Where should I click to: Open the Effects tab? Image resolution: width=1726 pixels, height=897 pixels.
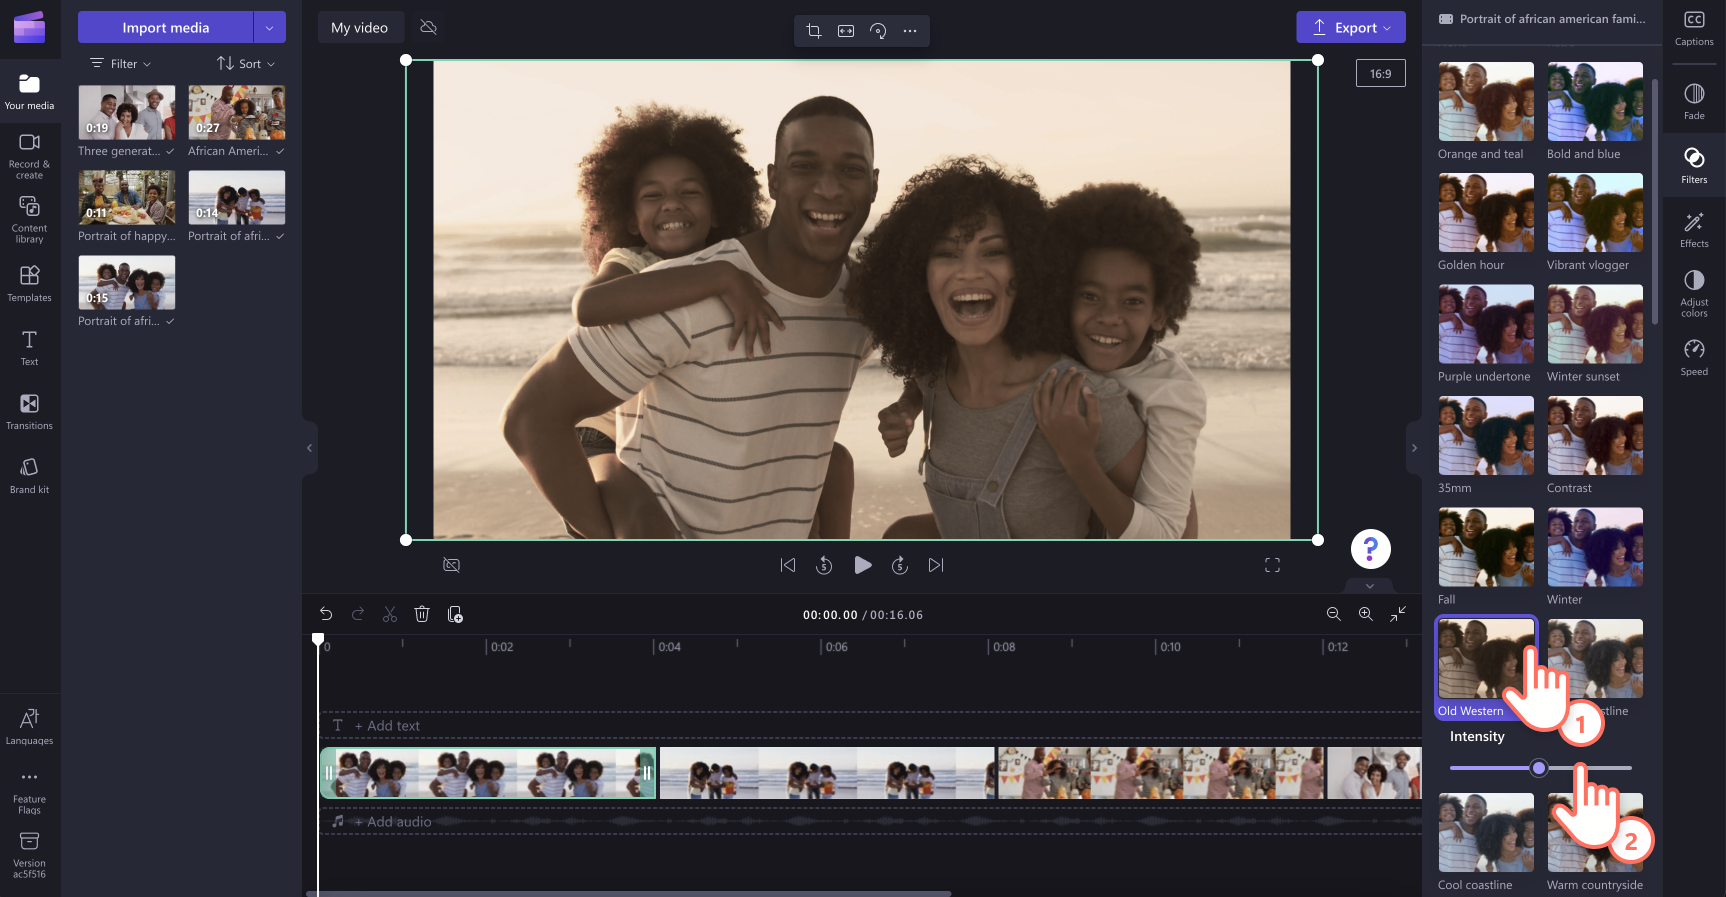pyautogui.click(x=1694, y=229)
